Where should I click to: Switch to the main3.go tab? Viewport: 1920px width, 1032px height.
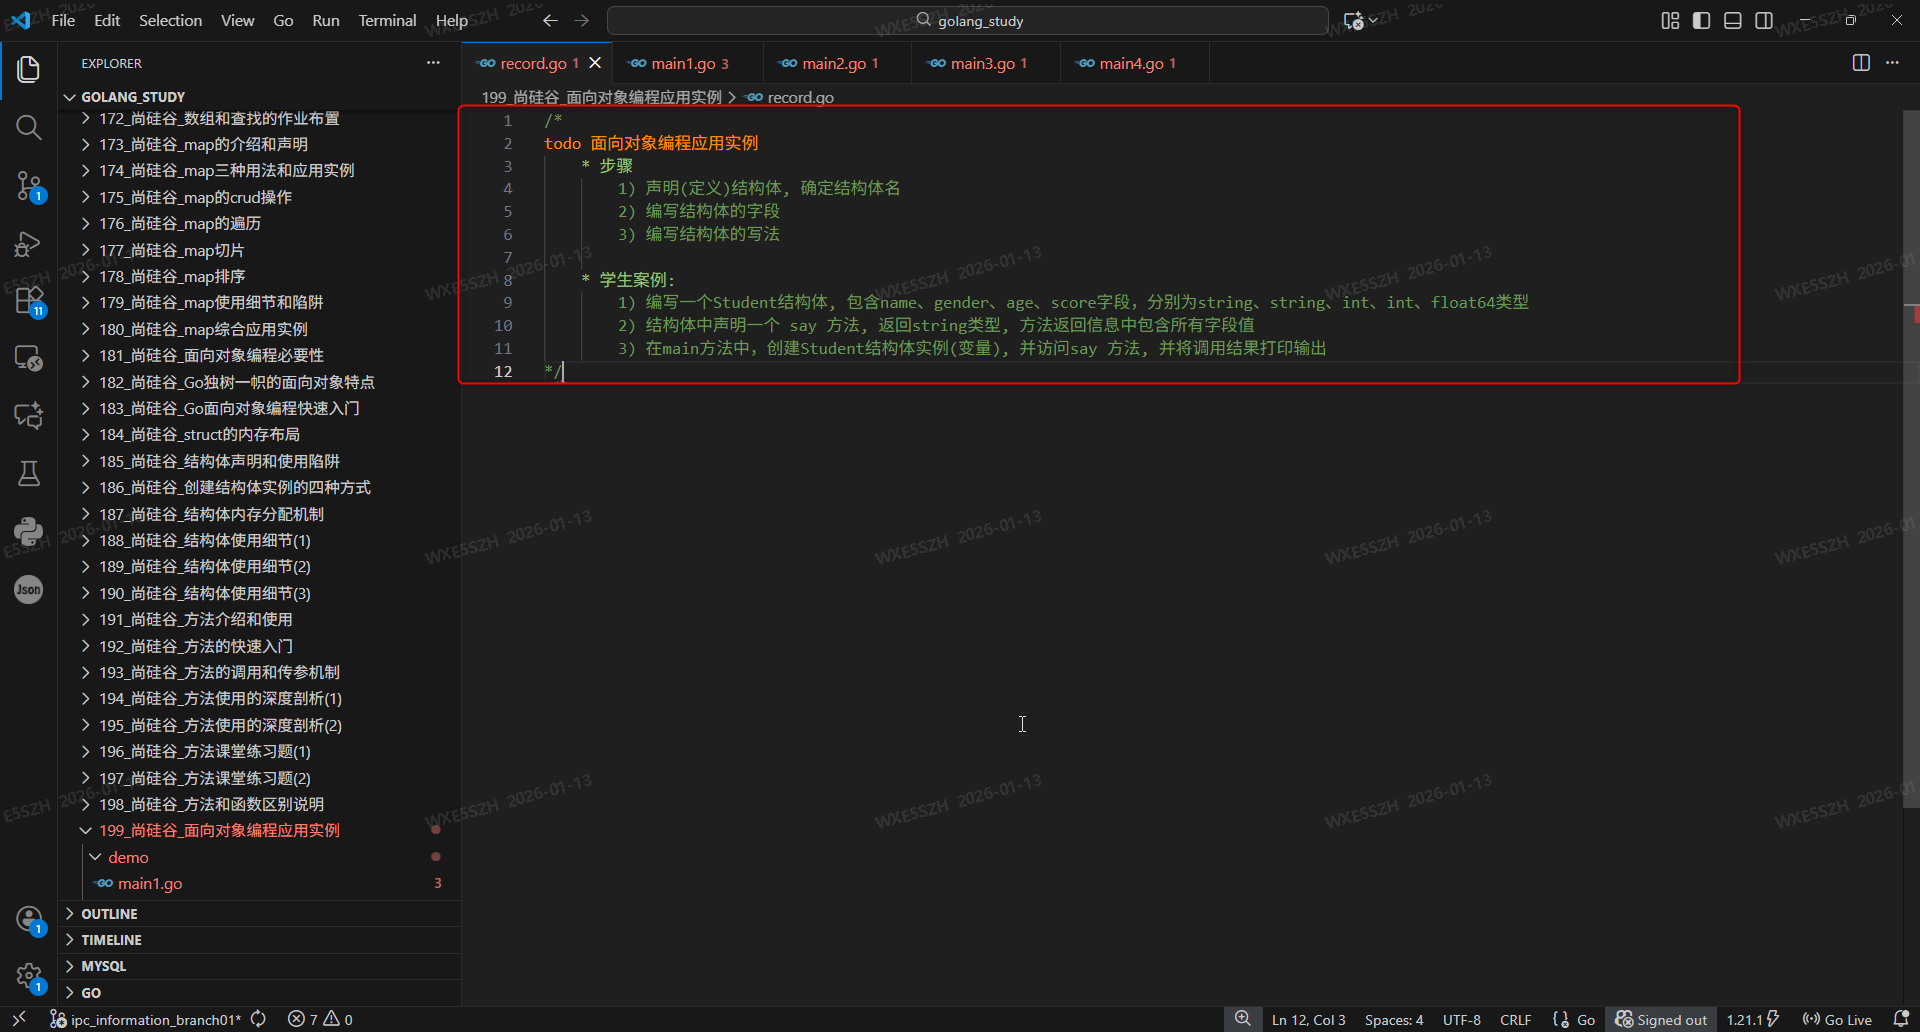pos(985,63)
